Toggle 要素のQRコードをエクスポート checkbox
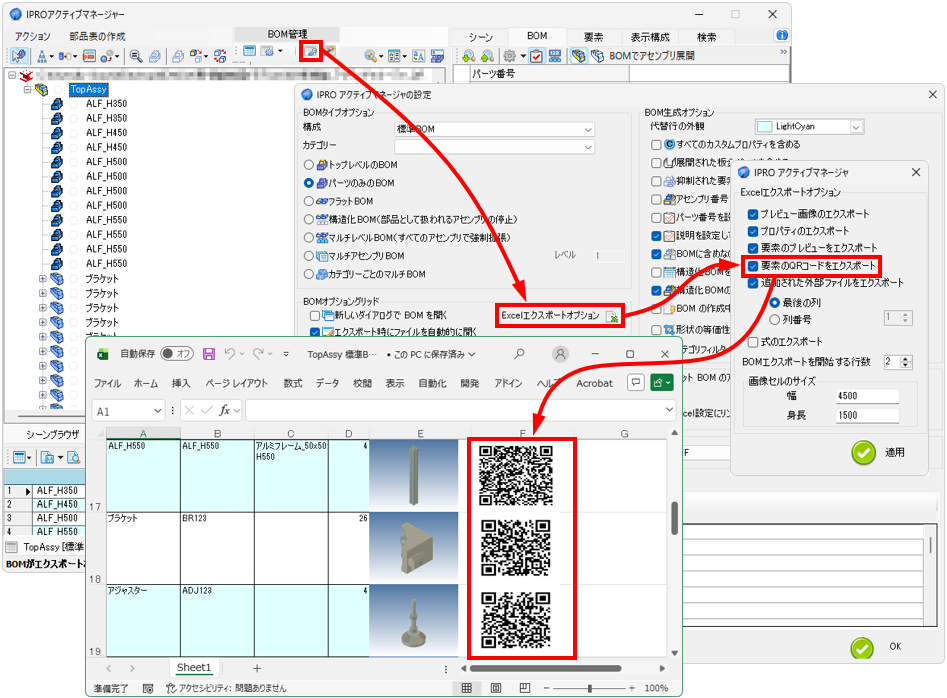Screen dimensions: 947x698 click(x=753, y=266)
